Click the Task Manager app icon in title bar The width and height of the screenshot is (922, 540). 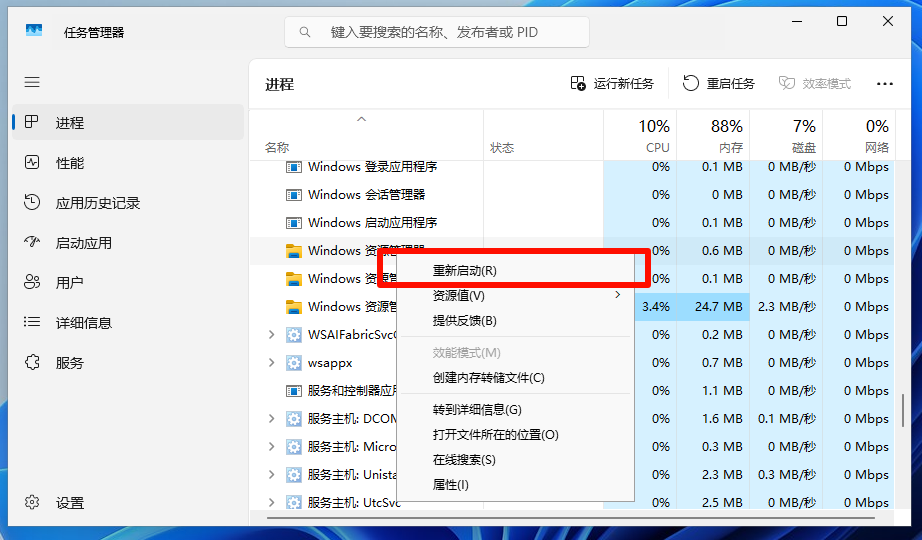[34, 30]
